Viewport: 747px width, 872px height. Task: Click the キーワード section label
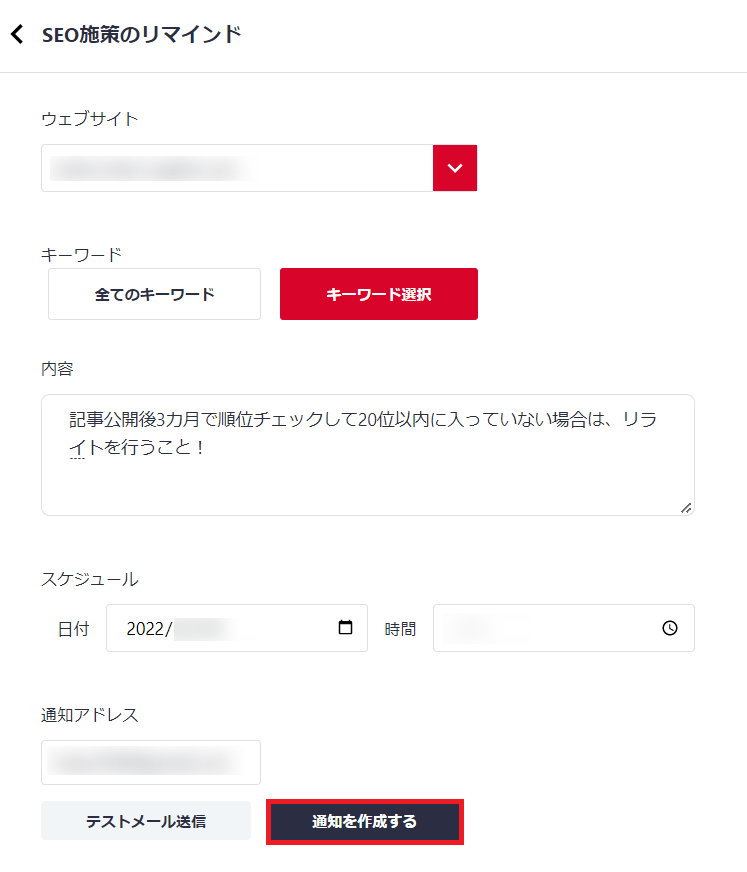[x=81, y=255]
